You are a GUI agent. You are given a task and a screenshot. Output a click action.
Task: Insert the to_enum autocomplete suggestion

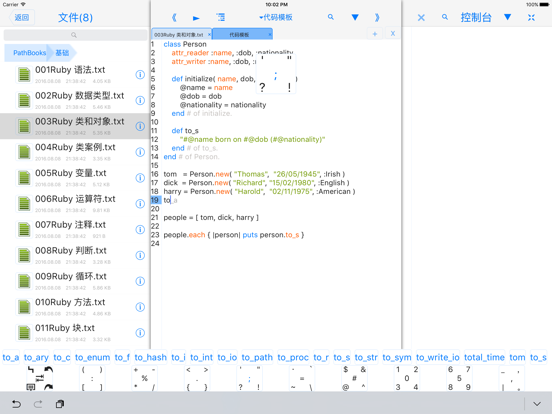pyautogui.click(x=93, y=357)
